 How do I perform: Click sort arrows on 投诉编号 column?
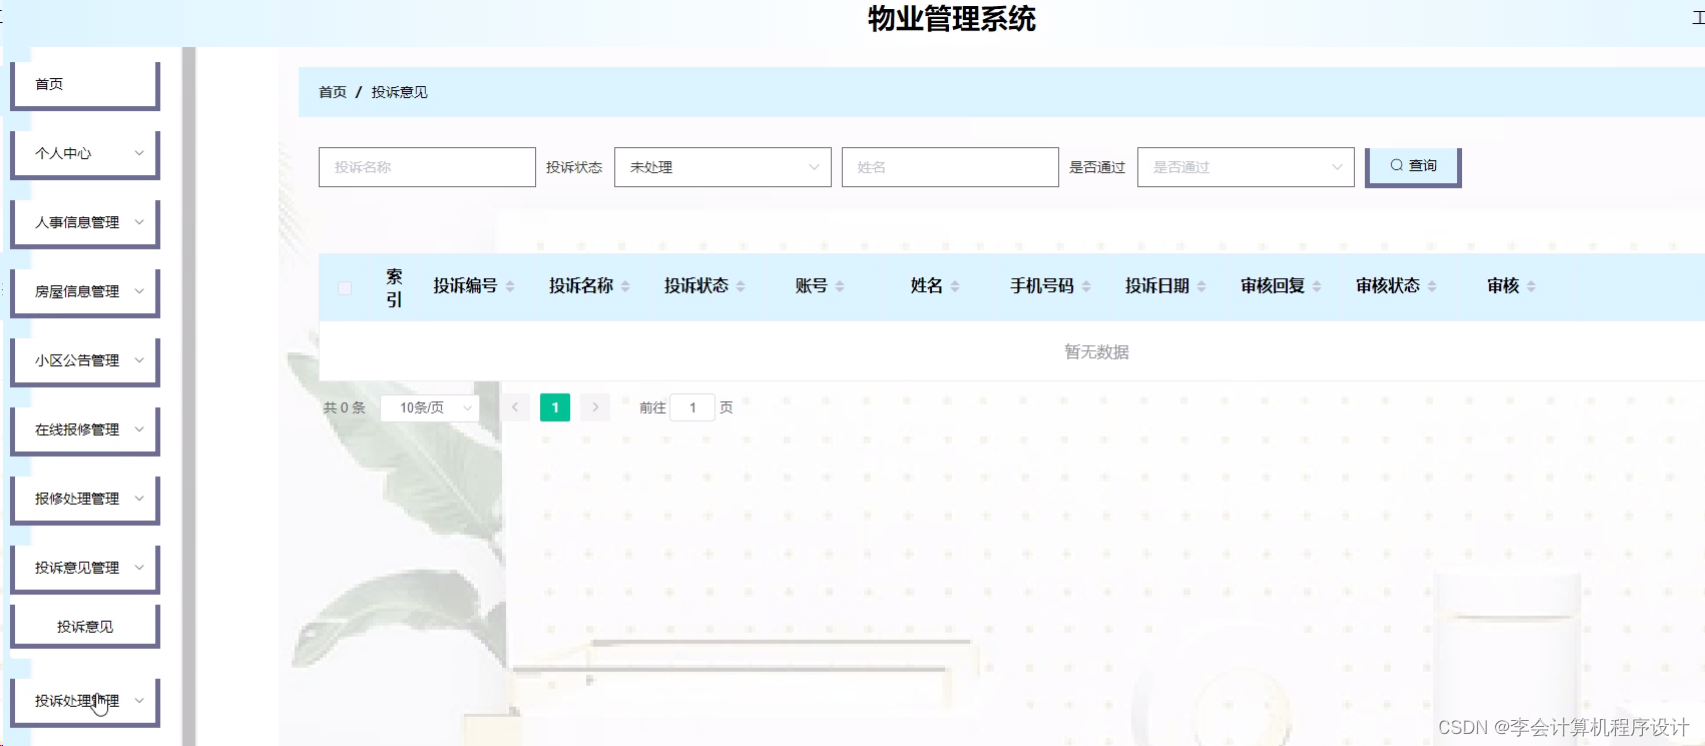(x=510, y=286)
